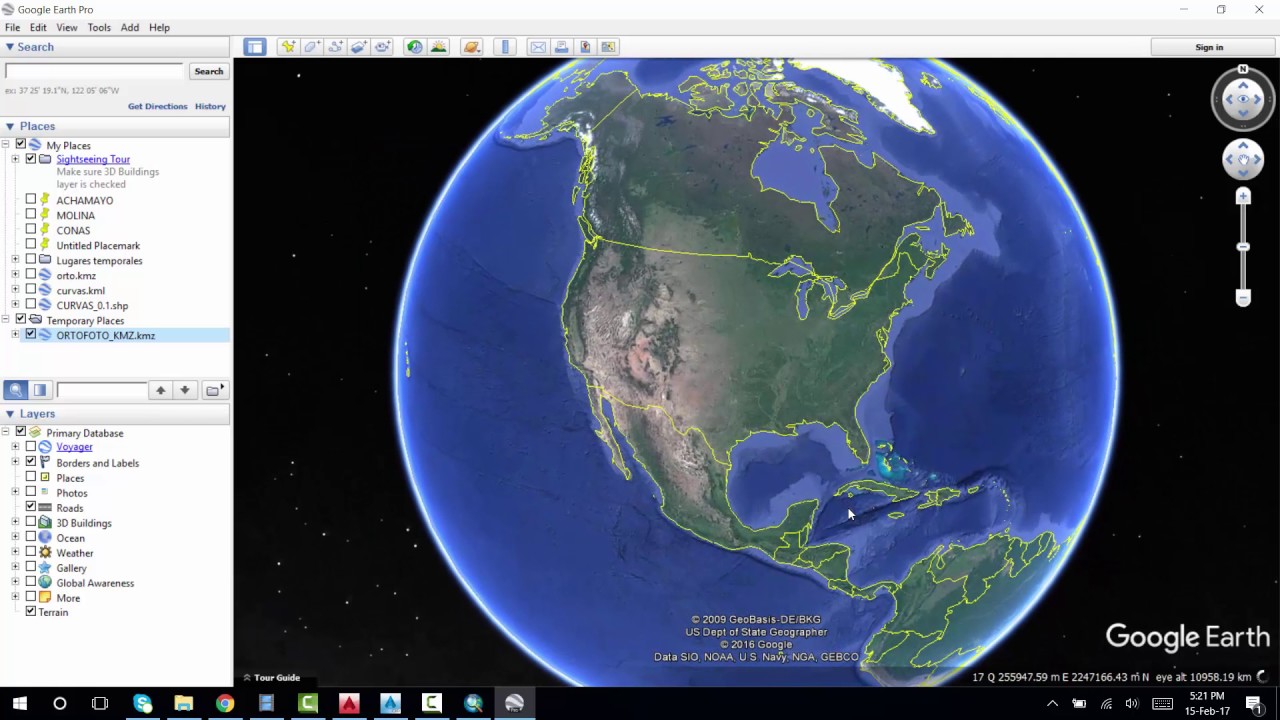Move selected place up with up arrow
Image resolution: width=1280 pixels, height=720 pixels.
(160, 390)
